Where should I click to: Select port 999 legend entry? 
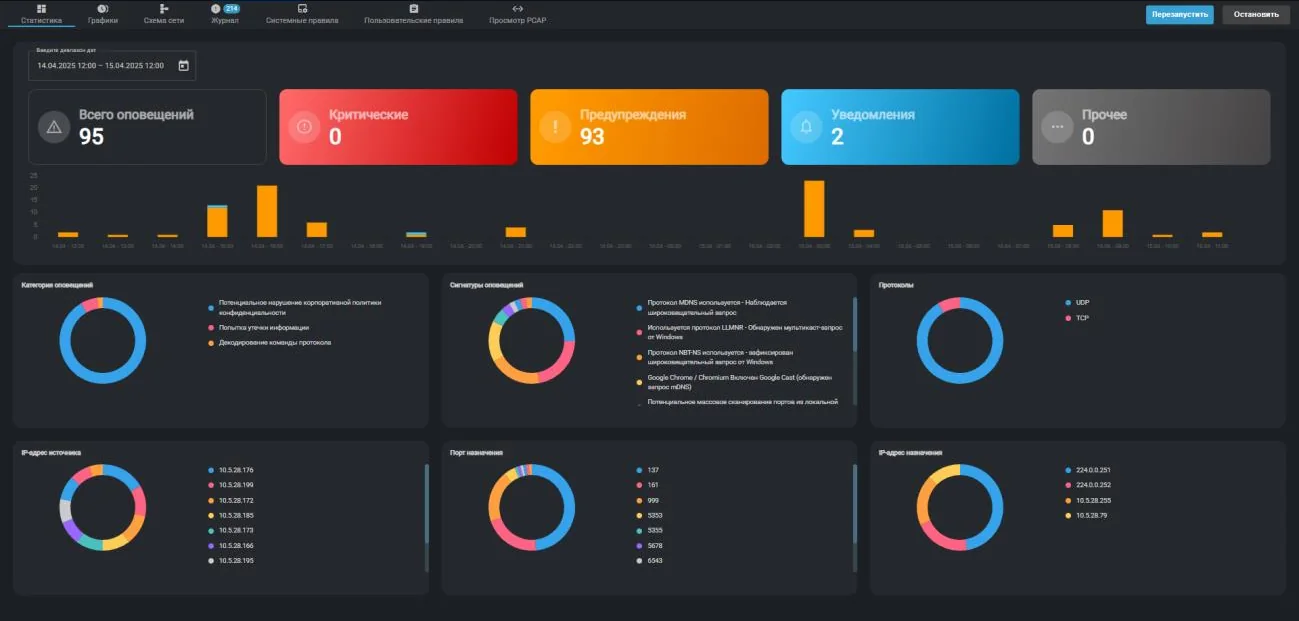tap(647, 500)
